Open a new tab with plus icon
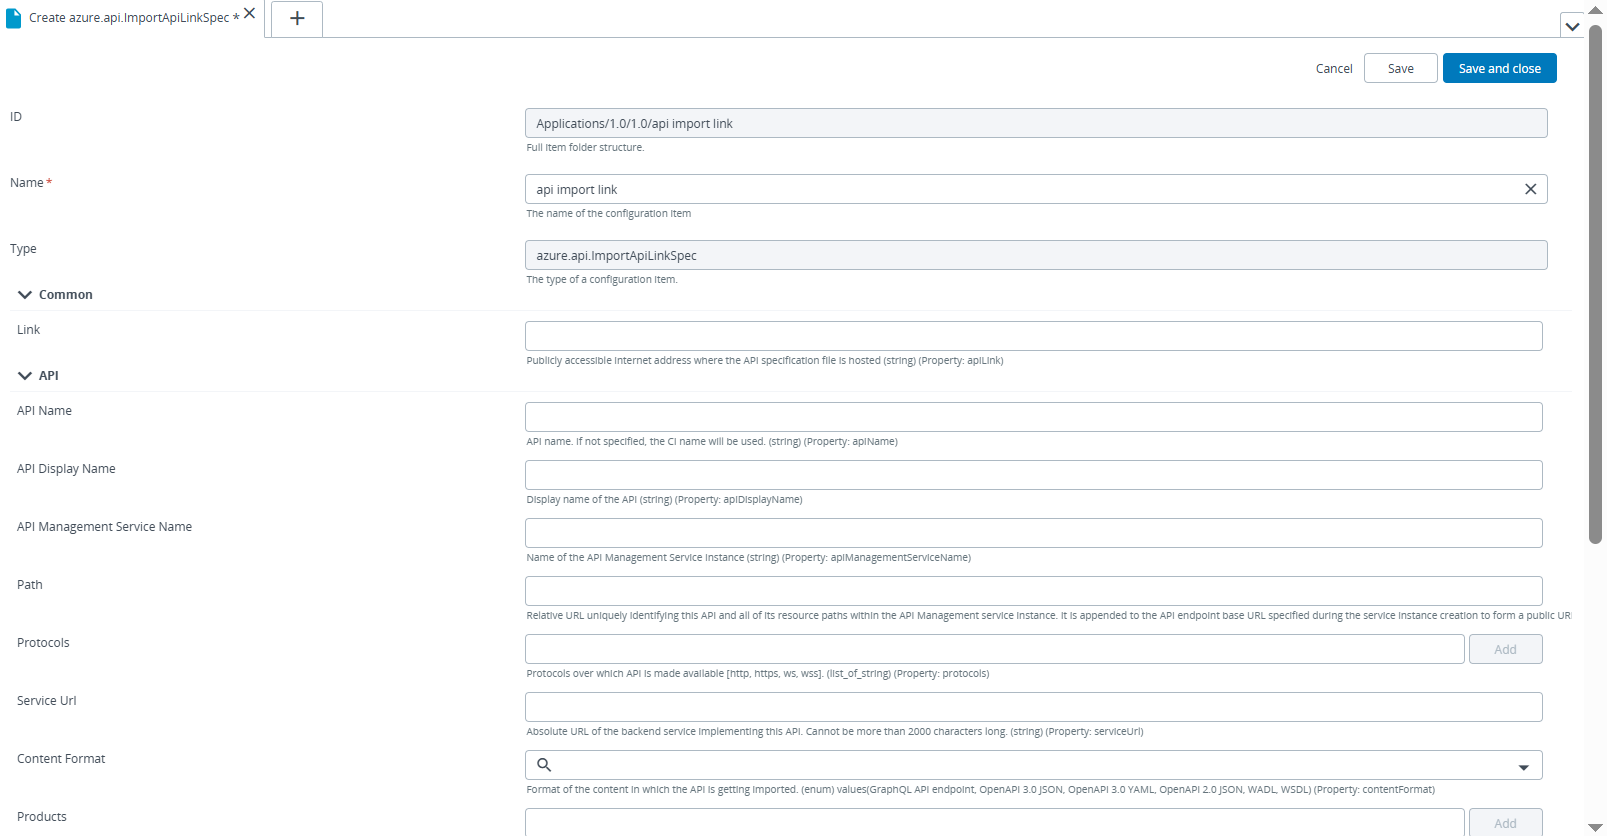The width and height of the screenshot is (1607, 836). pyautogui.click(x=297, y=18)
